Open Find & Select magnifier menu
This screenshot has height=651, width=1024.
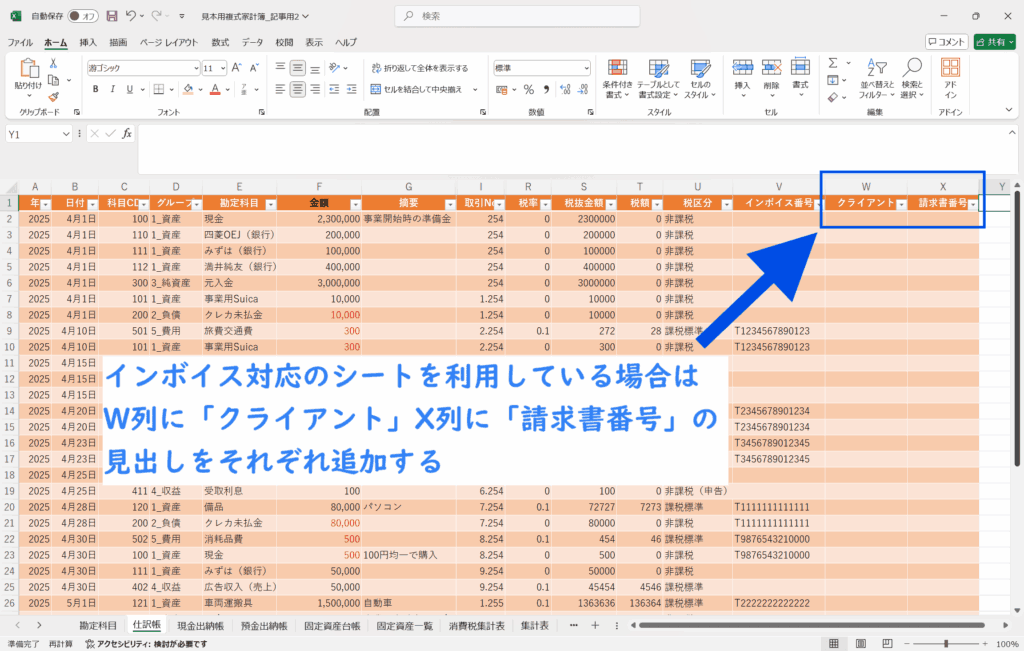coord(912,78)
